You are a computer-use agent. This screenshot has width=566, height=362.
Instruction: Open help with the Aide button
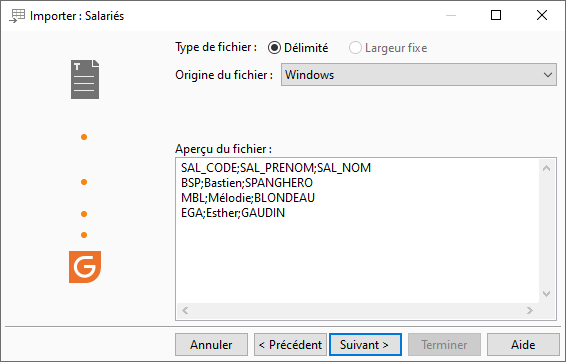[523, 345]
